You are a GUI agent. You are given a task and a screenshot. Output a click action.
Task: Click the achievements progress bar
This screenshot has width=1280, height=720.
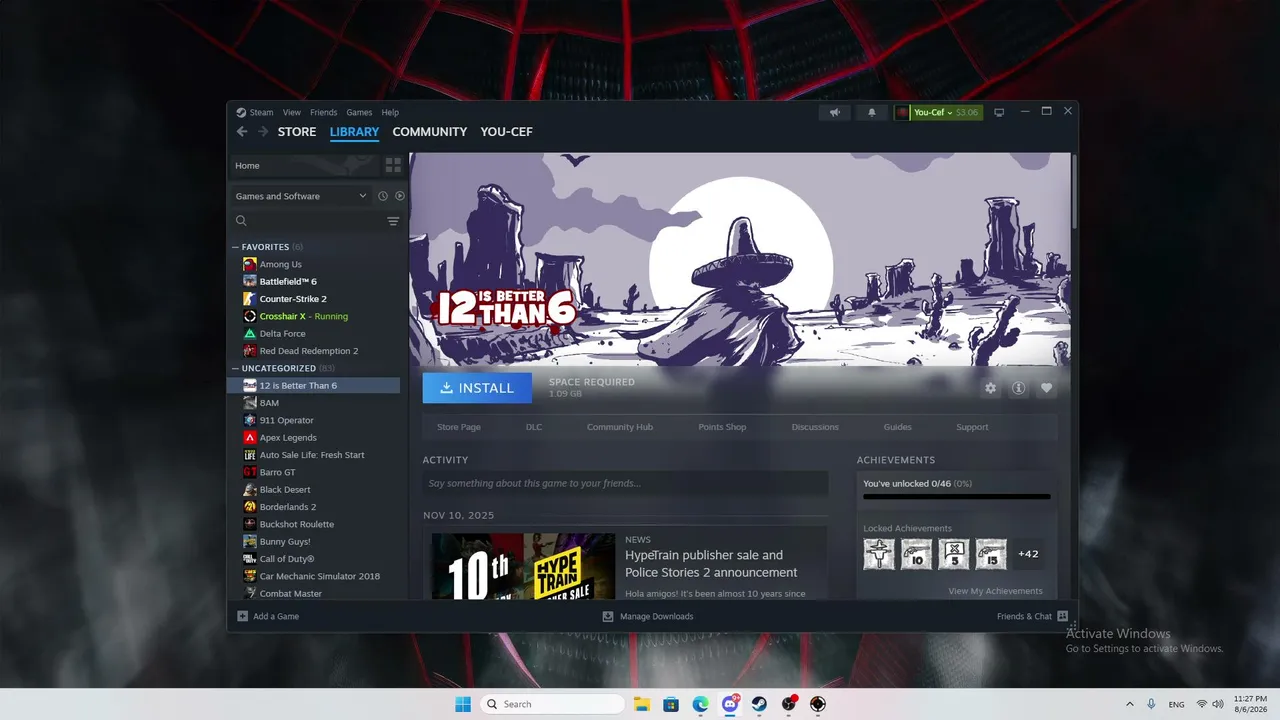coord(957,496)
